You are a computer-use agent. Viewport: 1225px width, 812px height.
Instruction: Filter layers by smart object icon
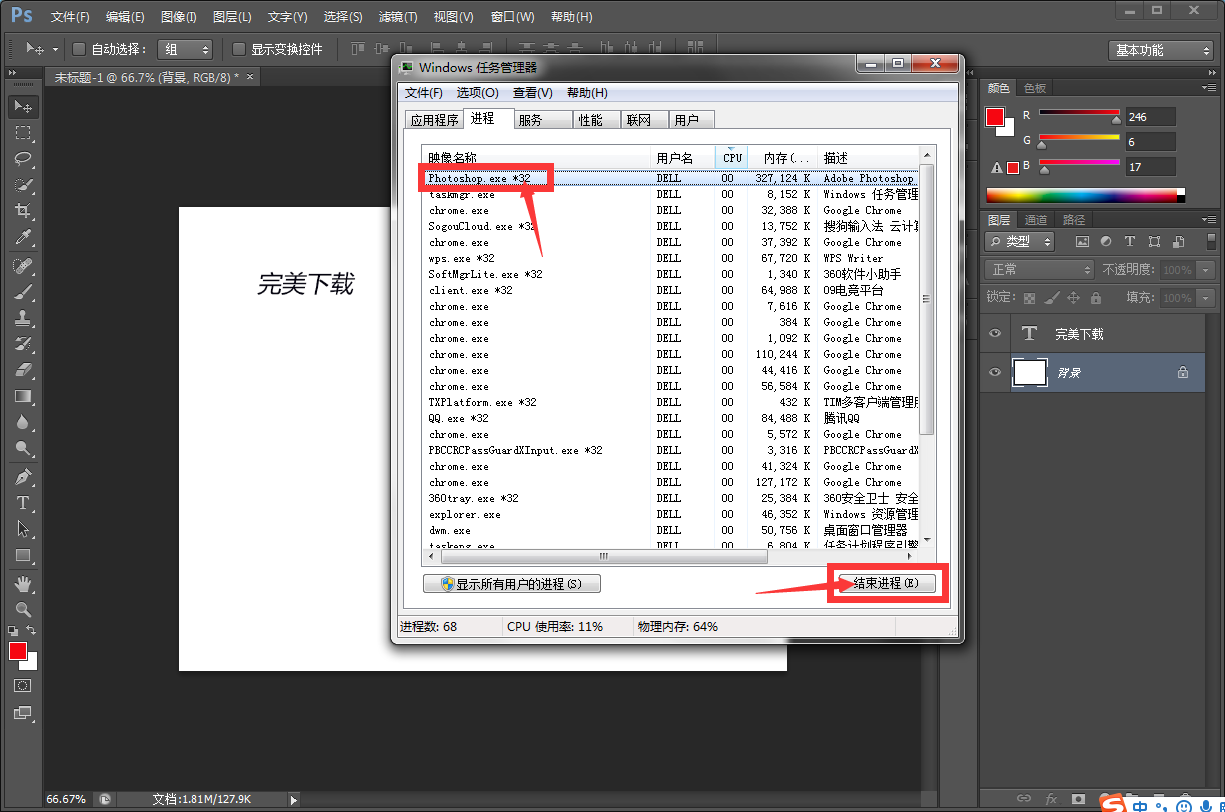(1178, 242)
